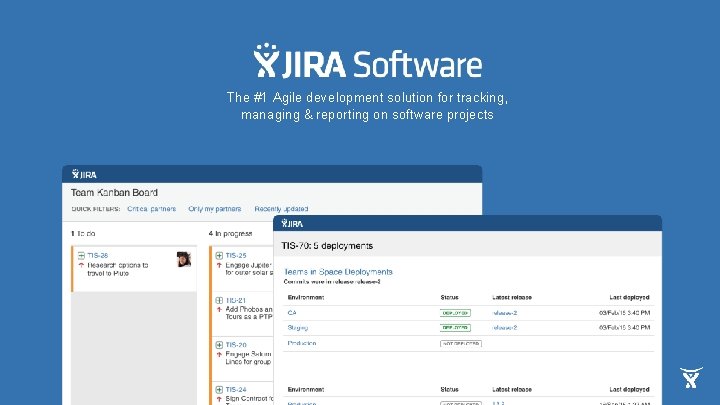Click the issue type icon beside TIS-26
720x405 pixels.
[x=81, y=255]
